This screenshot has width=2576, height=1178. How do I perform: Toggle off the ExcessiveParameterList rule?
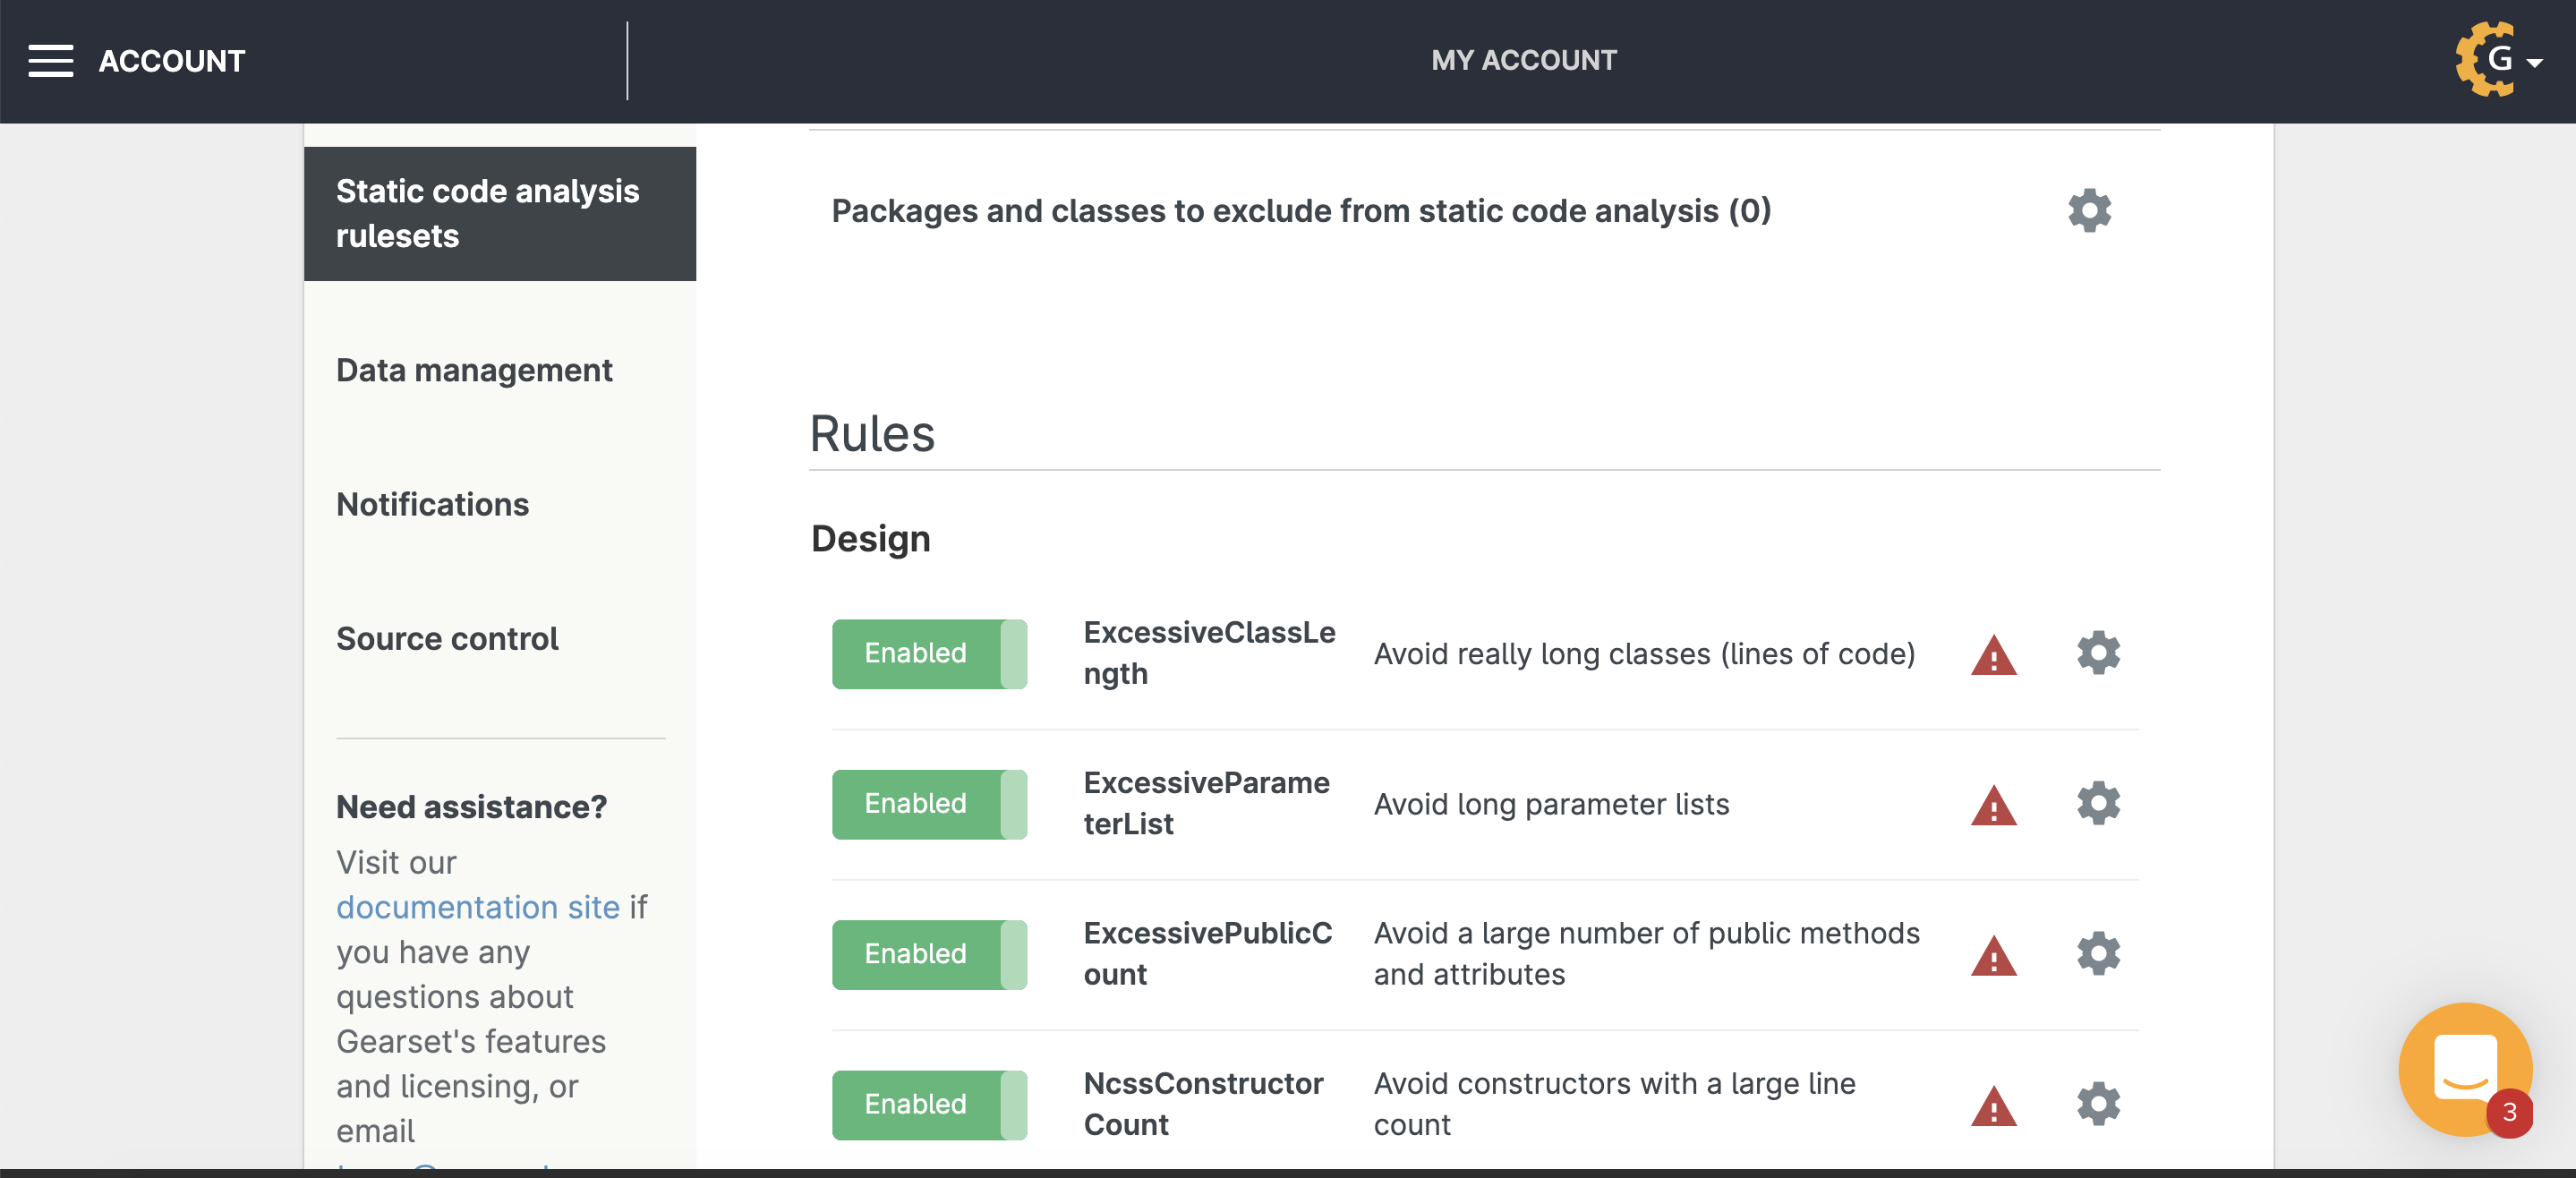[929, 804]
